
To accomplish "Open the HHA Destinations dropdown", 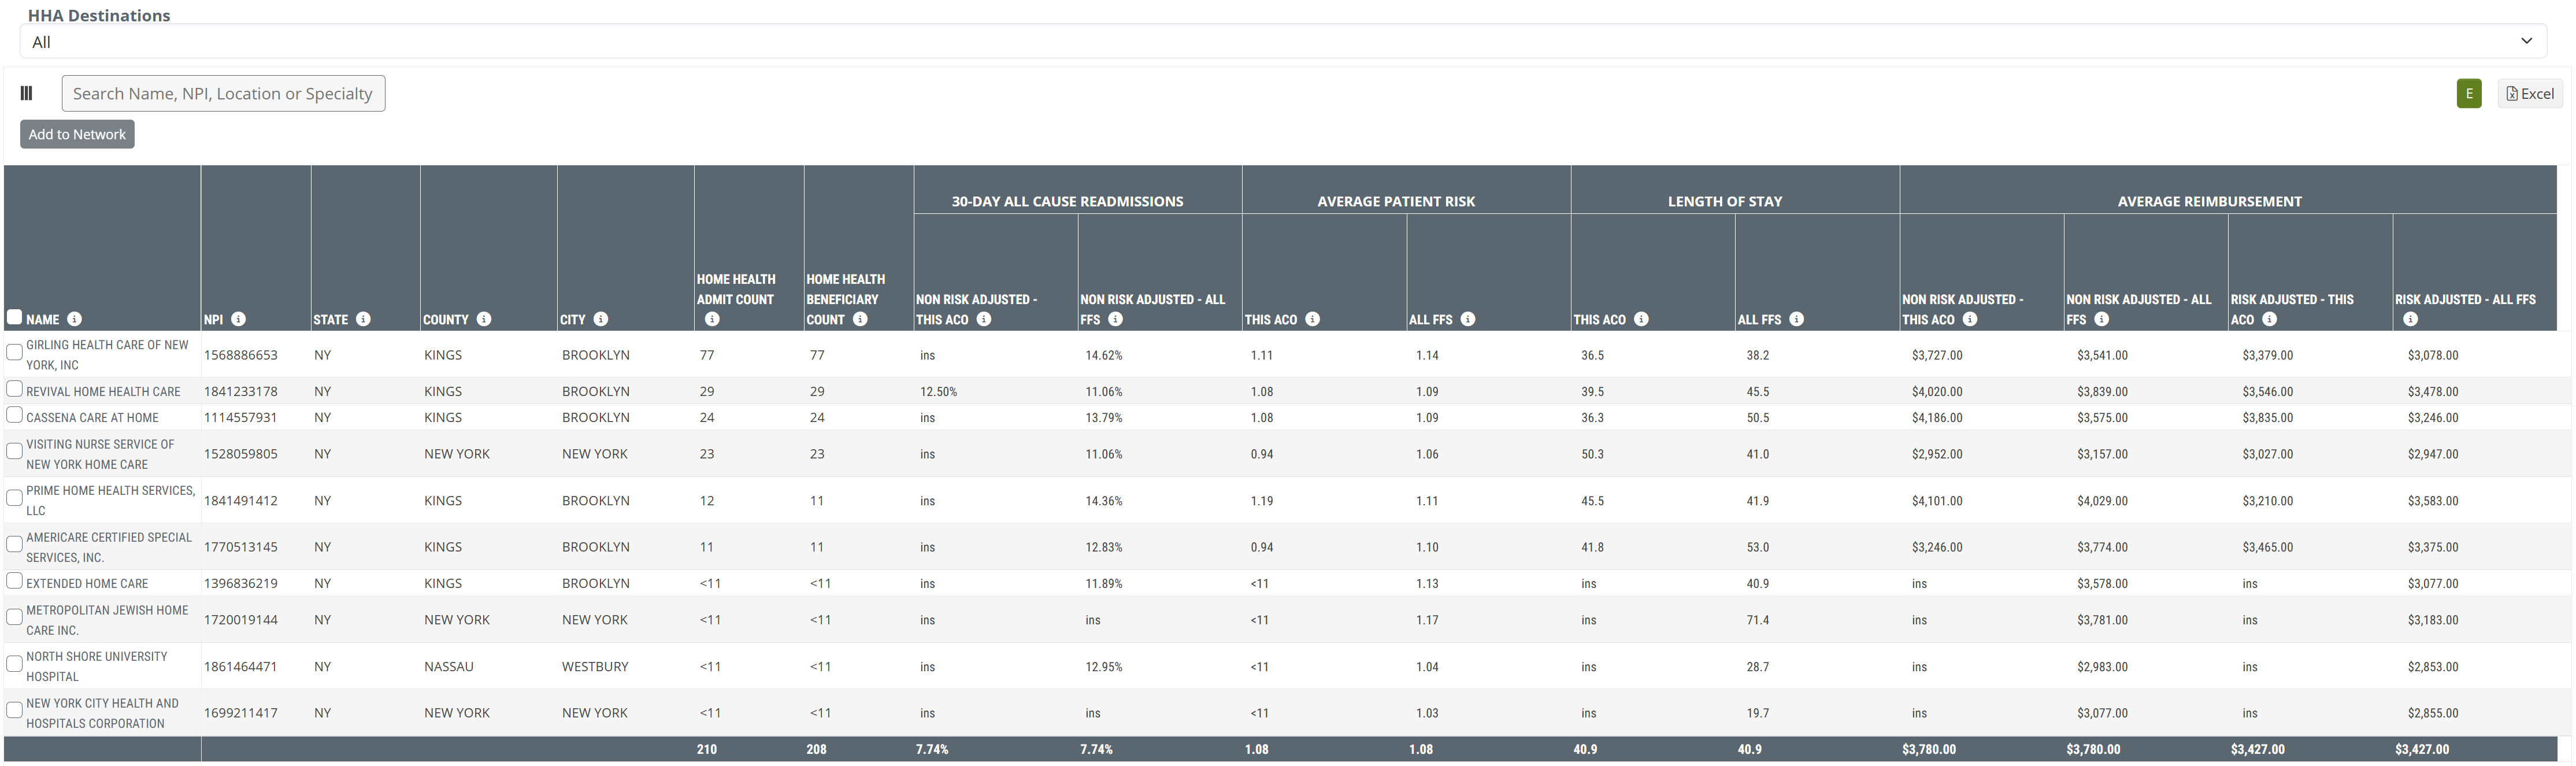I will pos(1280,41).
